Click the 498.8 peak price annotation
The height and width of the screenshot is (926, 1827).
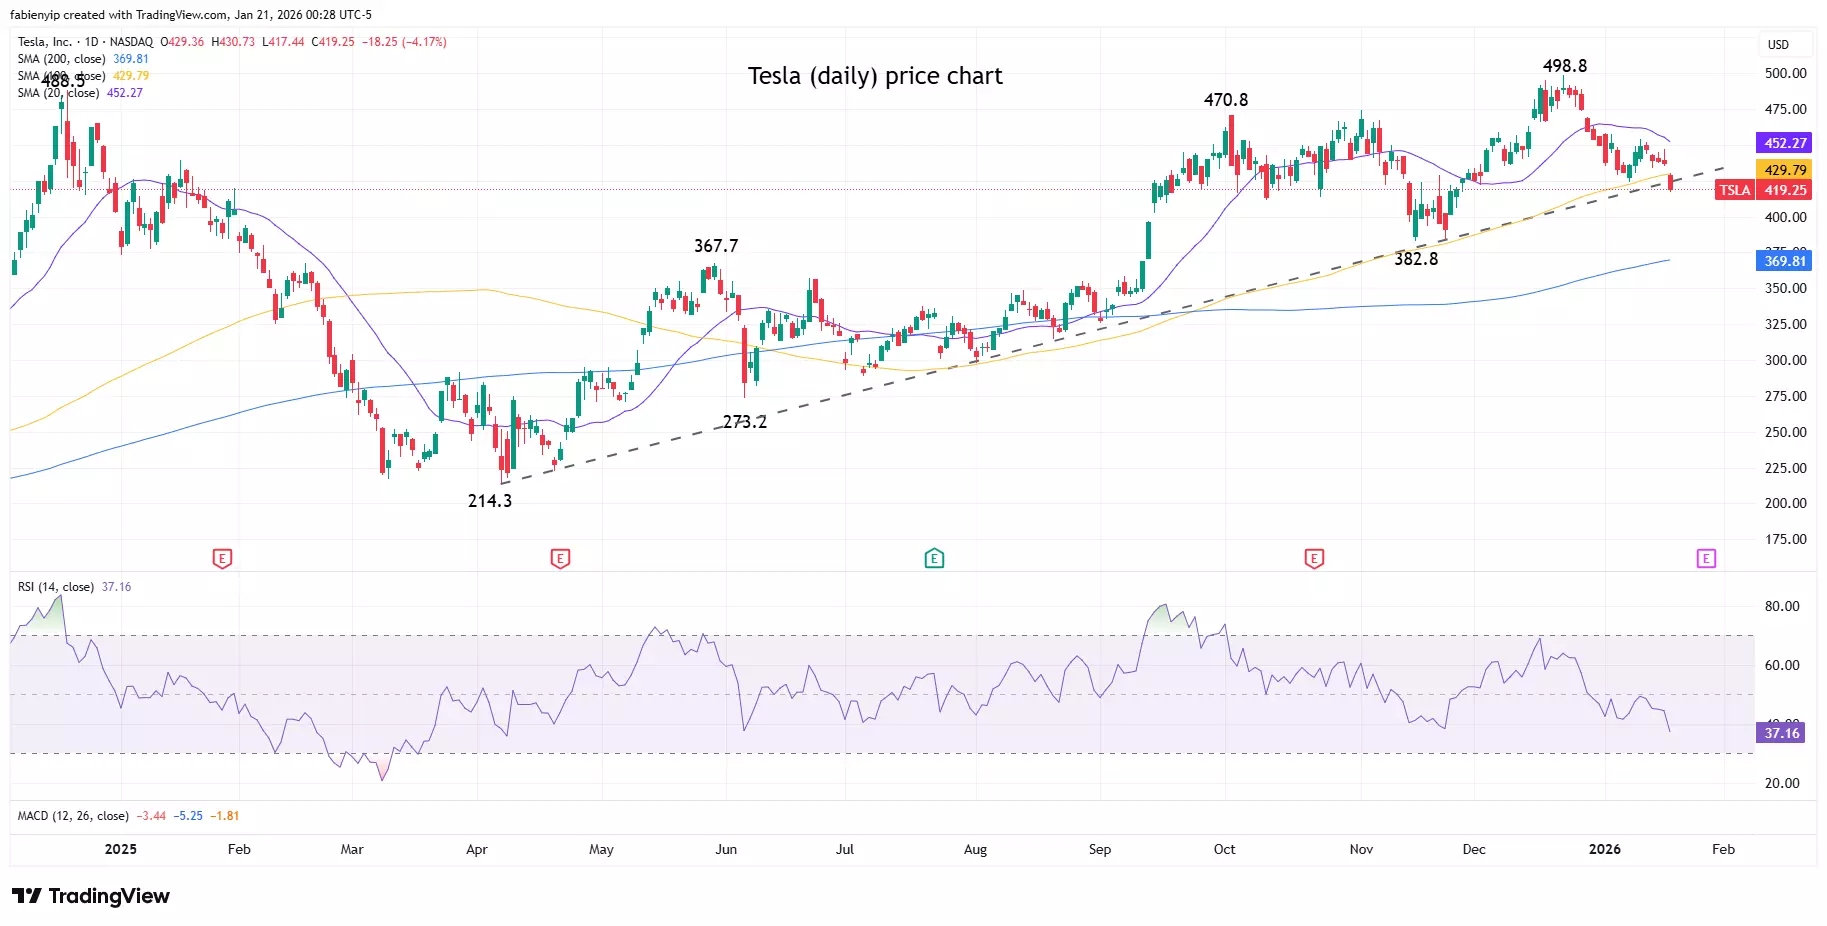1564,66
